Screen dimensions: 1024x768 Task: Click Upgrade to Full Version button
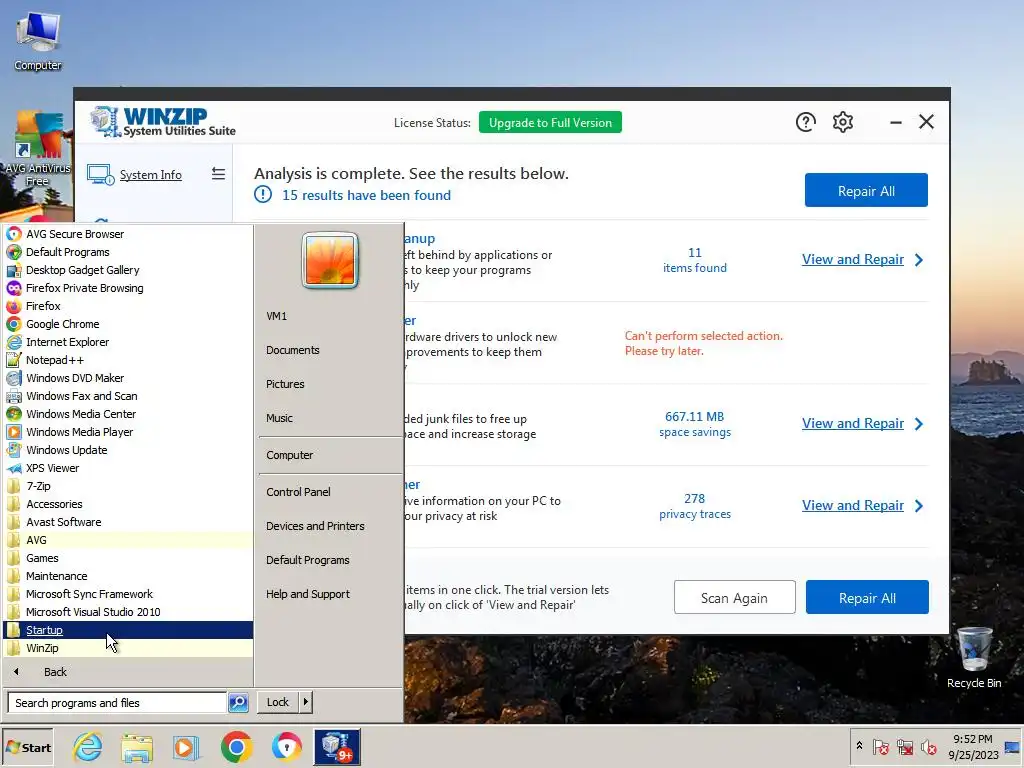tap(550, 123)
